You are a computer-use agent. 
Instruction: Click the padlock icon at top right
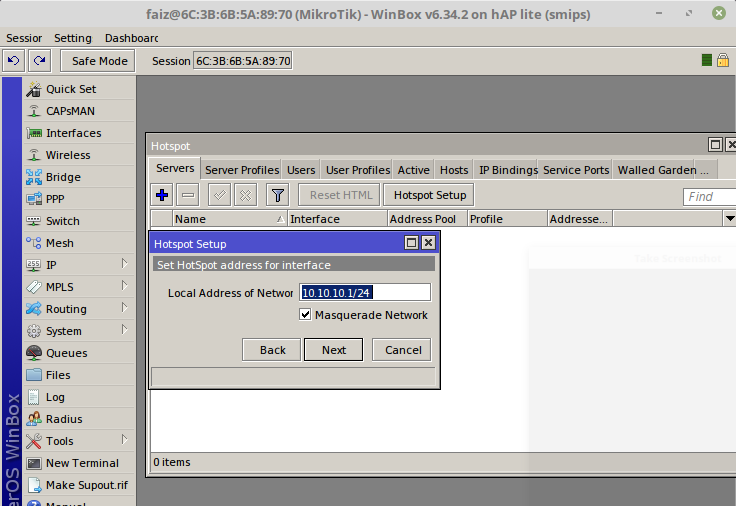click(723, 60)
